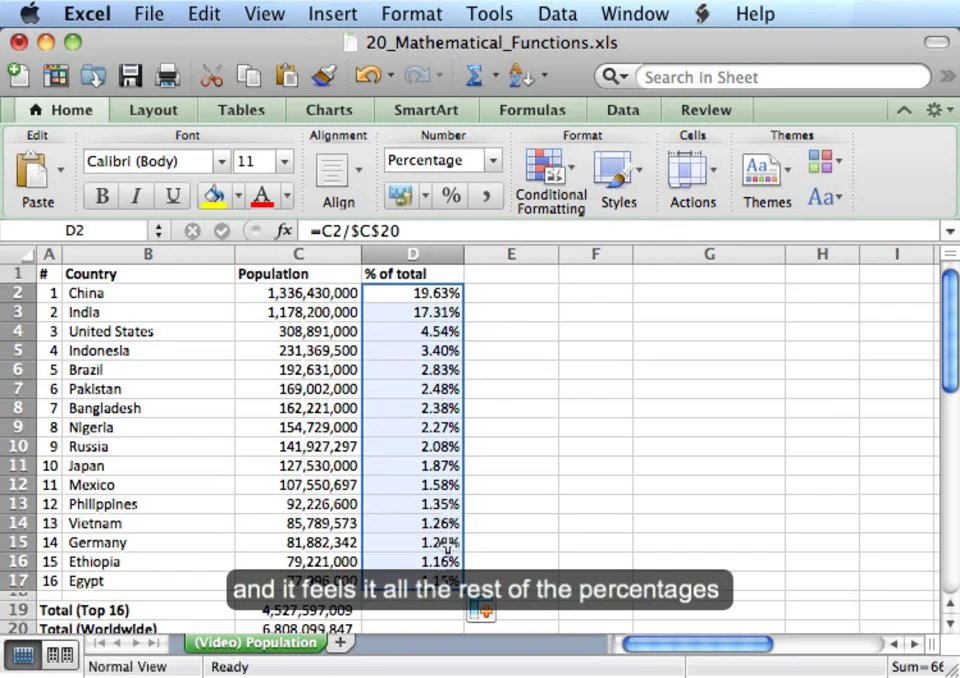Open the Apple menu

pos(29,13)
